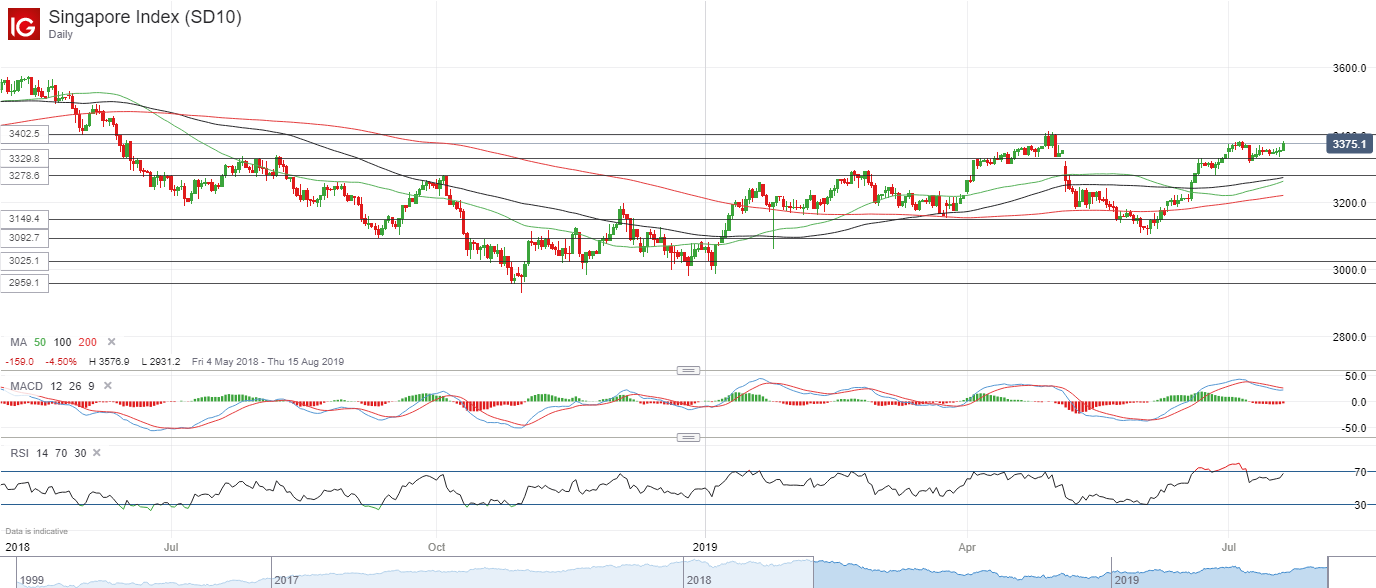Click the H 3576.9 high value
Image resolution: width=1376 pixels, height=588 pixels.
pos(110,361)
